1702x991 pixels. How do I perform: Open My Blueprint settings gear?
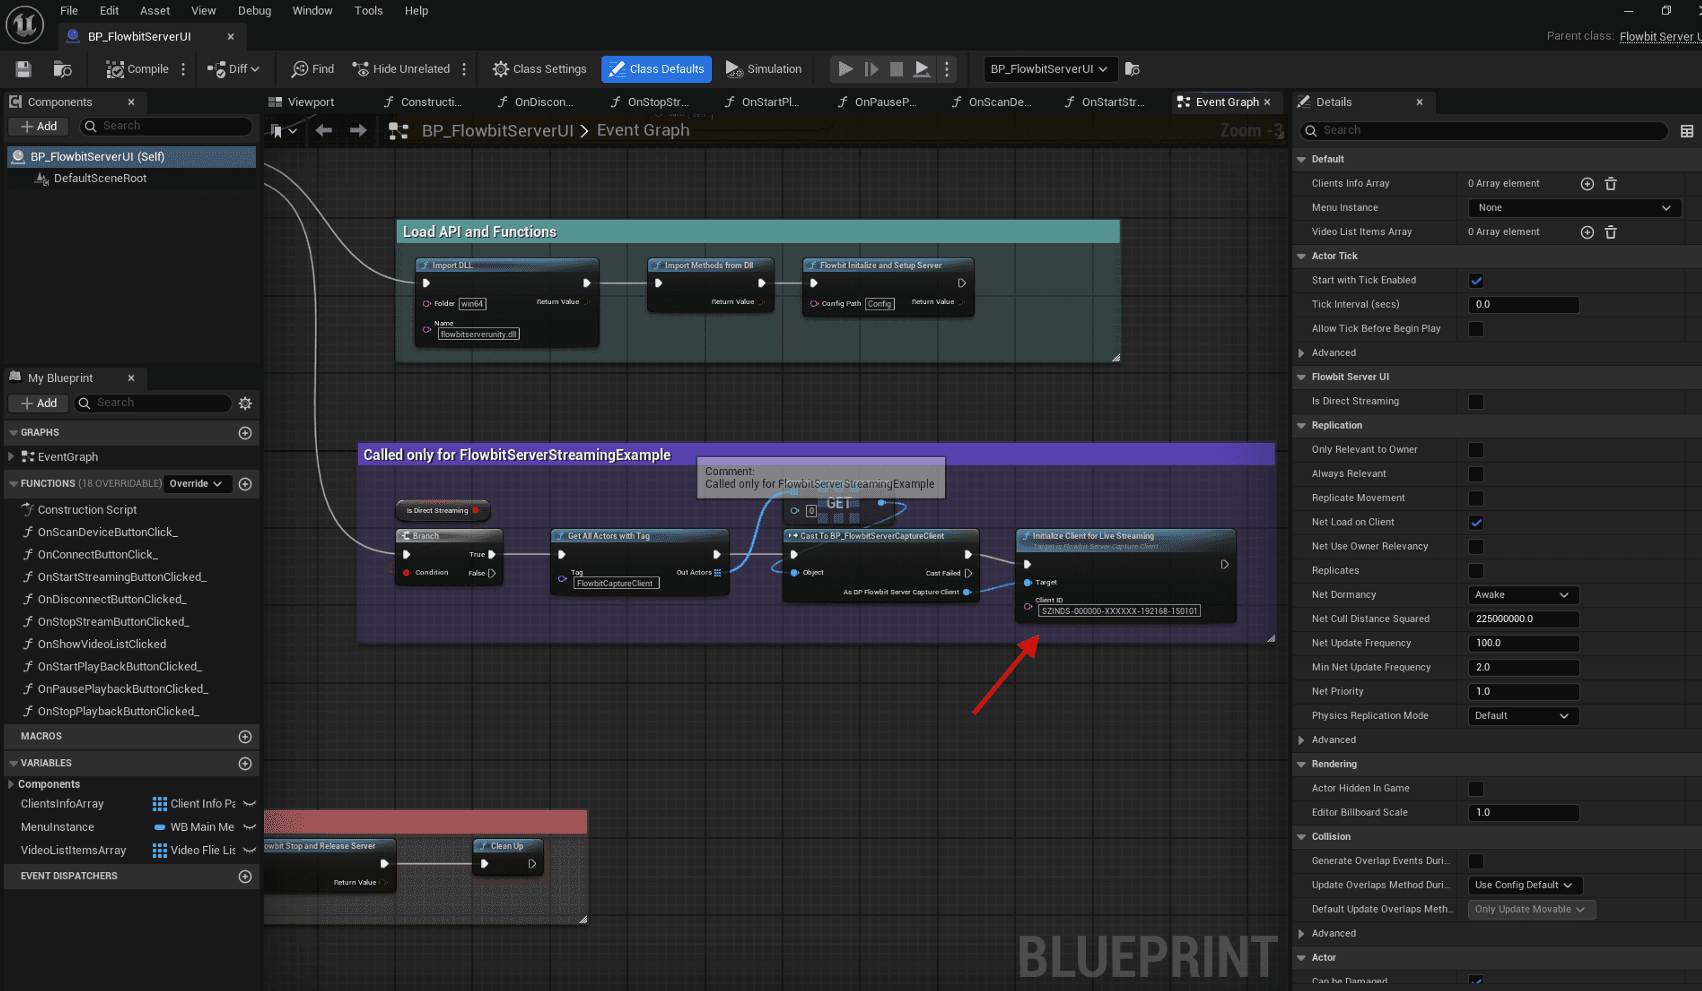(245, 403)
